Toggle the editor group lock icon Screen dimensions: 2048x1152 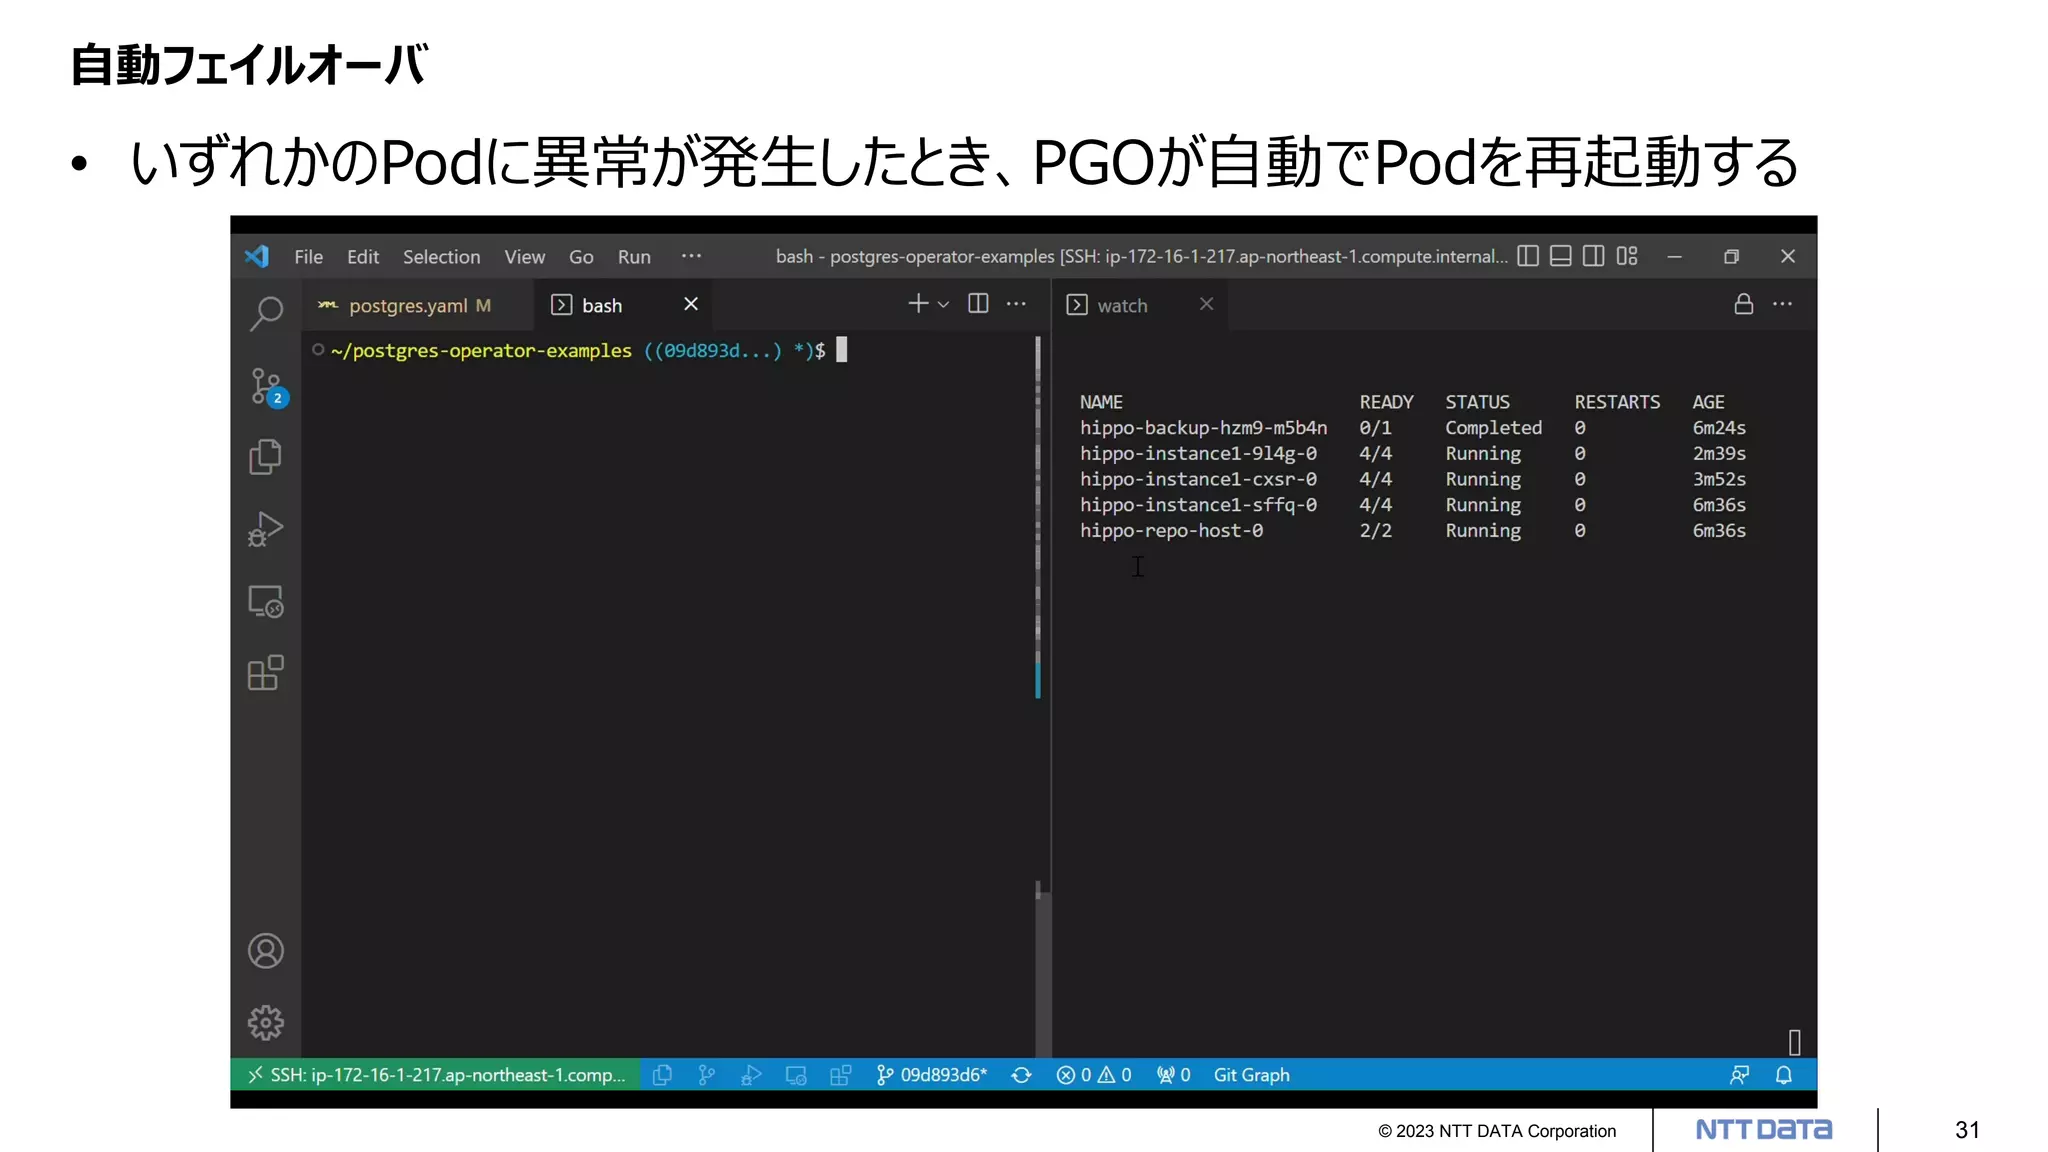pyautogui.click(x=1743, y=304)
